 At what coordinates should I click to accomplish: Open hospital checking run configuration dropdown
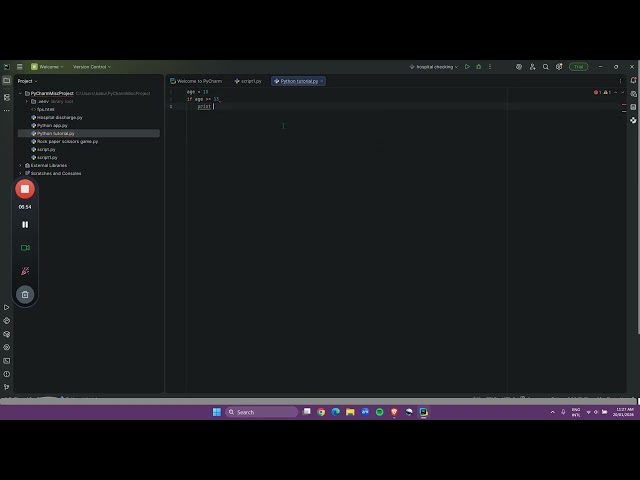(x=434, y=67)
